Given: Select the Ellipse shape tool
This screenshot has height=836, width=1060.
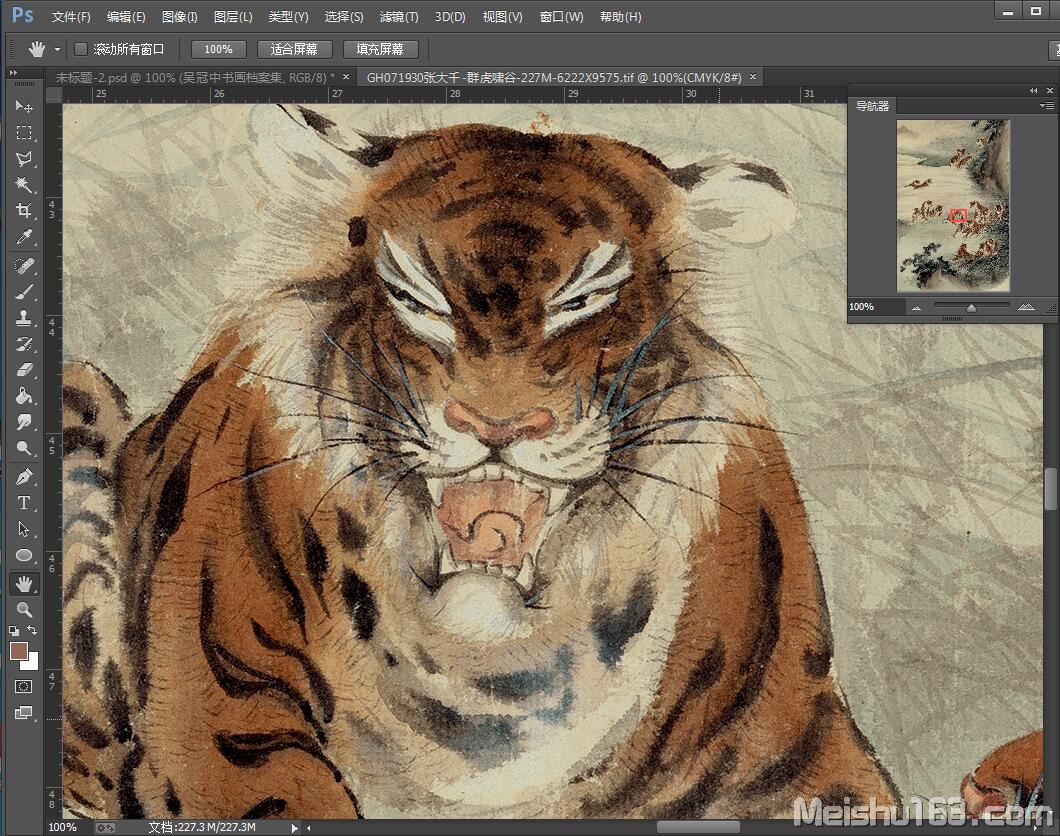Looking at the screenshot, I should [x=24, y=555].
